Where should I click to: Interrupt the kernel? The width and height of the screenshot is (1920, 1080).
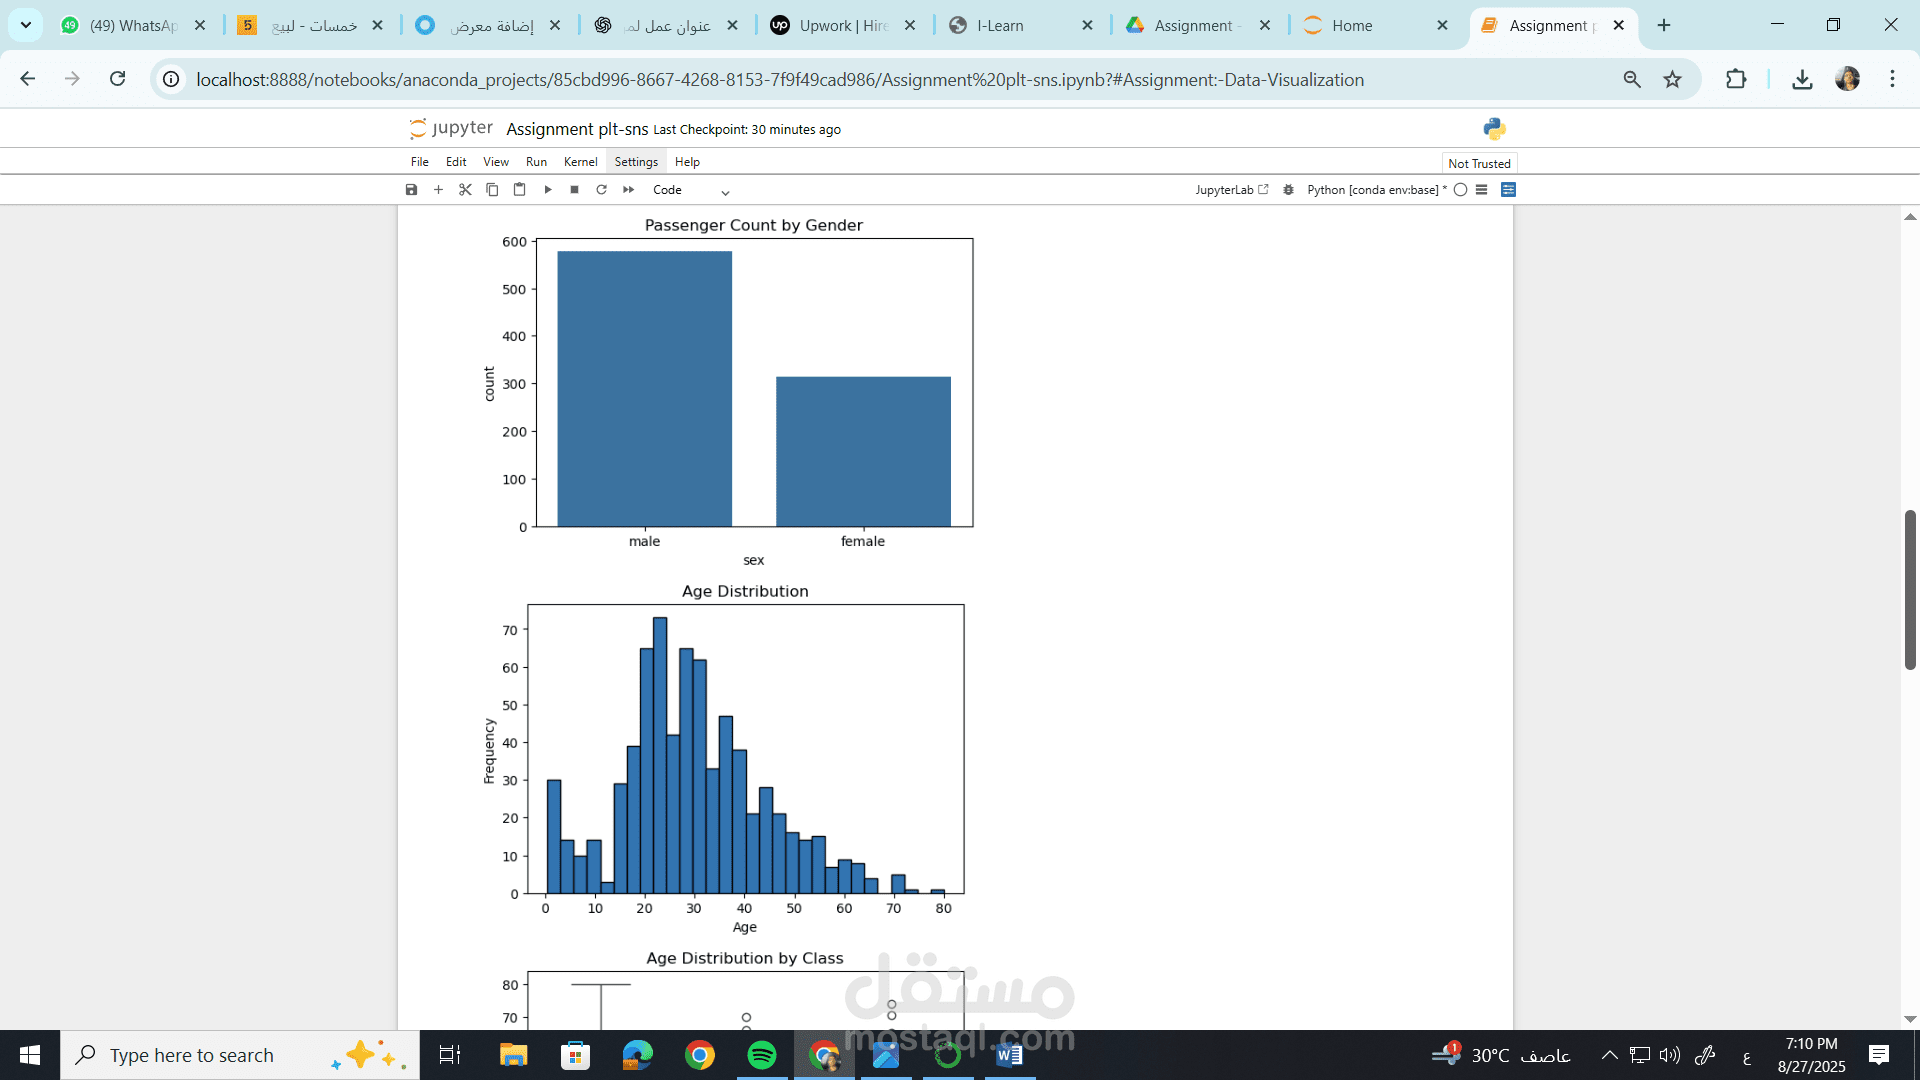tap(573, 189)
